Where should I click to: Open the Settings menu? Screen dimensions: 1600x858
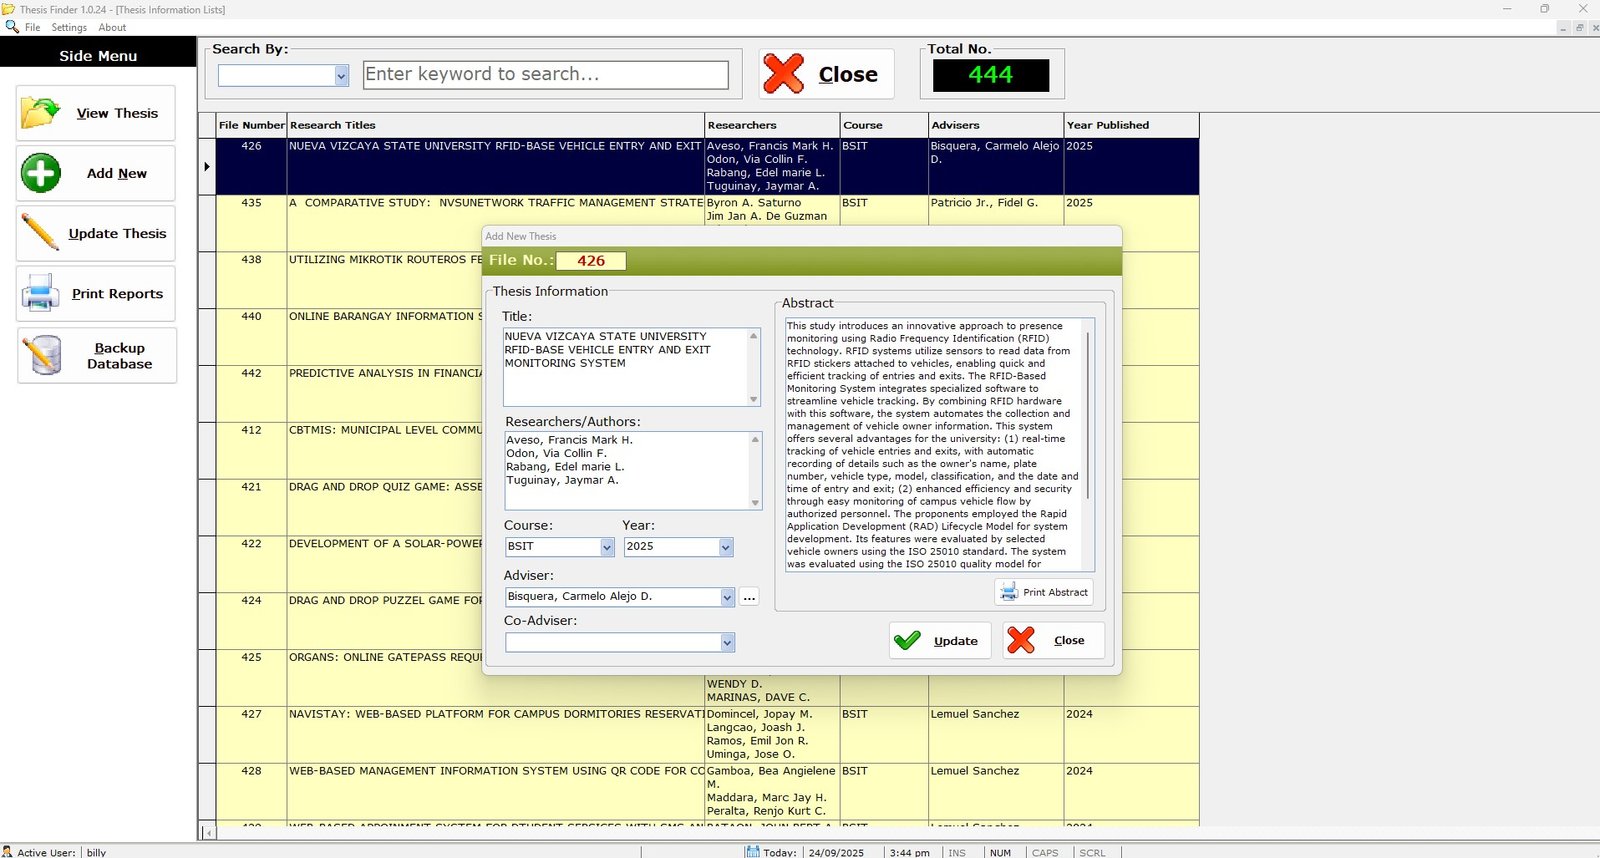click(x=69, y=28)
